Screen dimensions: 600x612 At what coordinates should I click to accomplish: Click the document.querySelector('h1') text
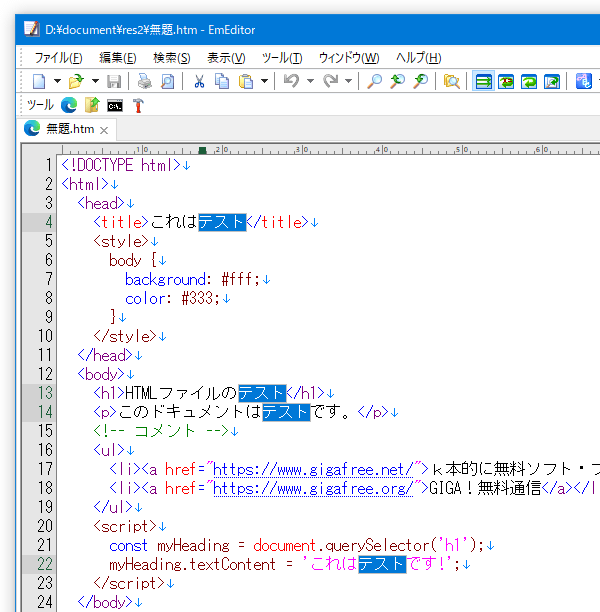click(365, 545)
